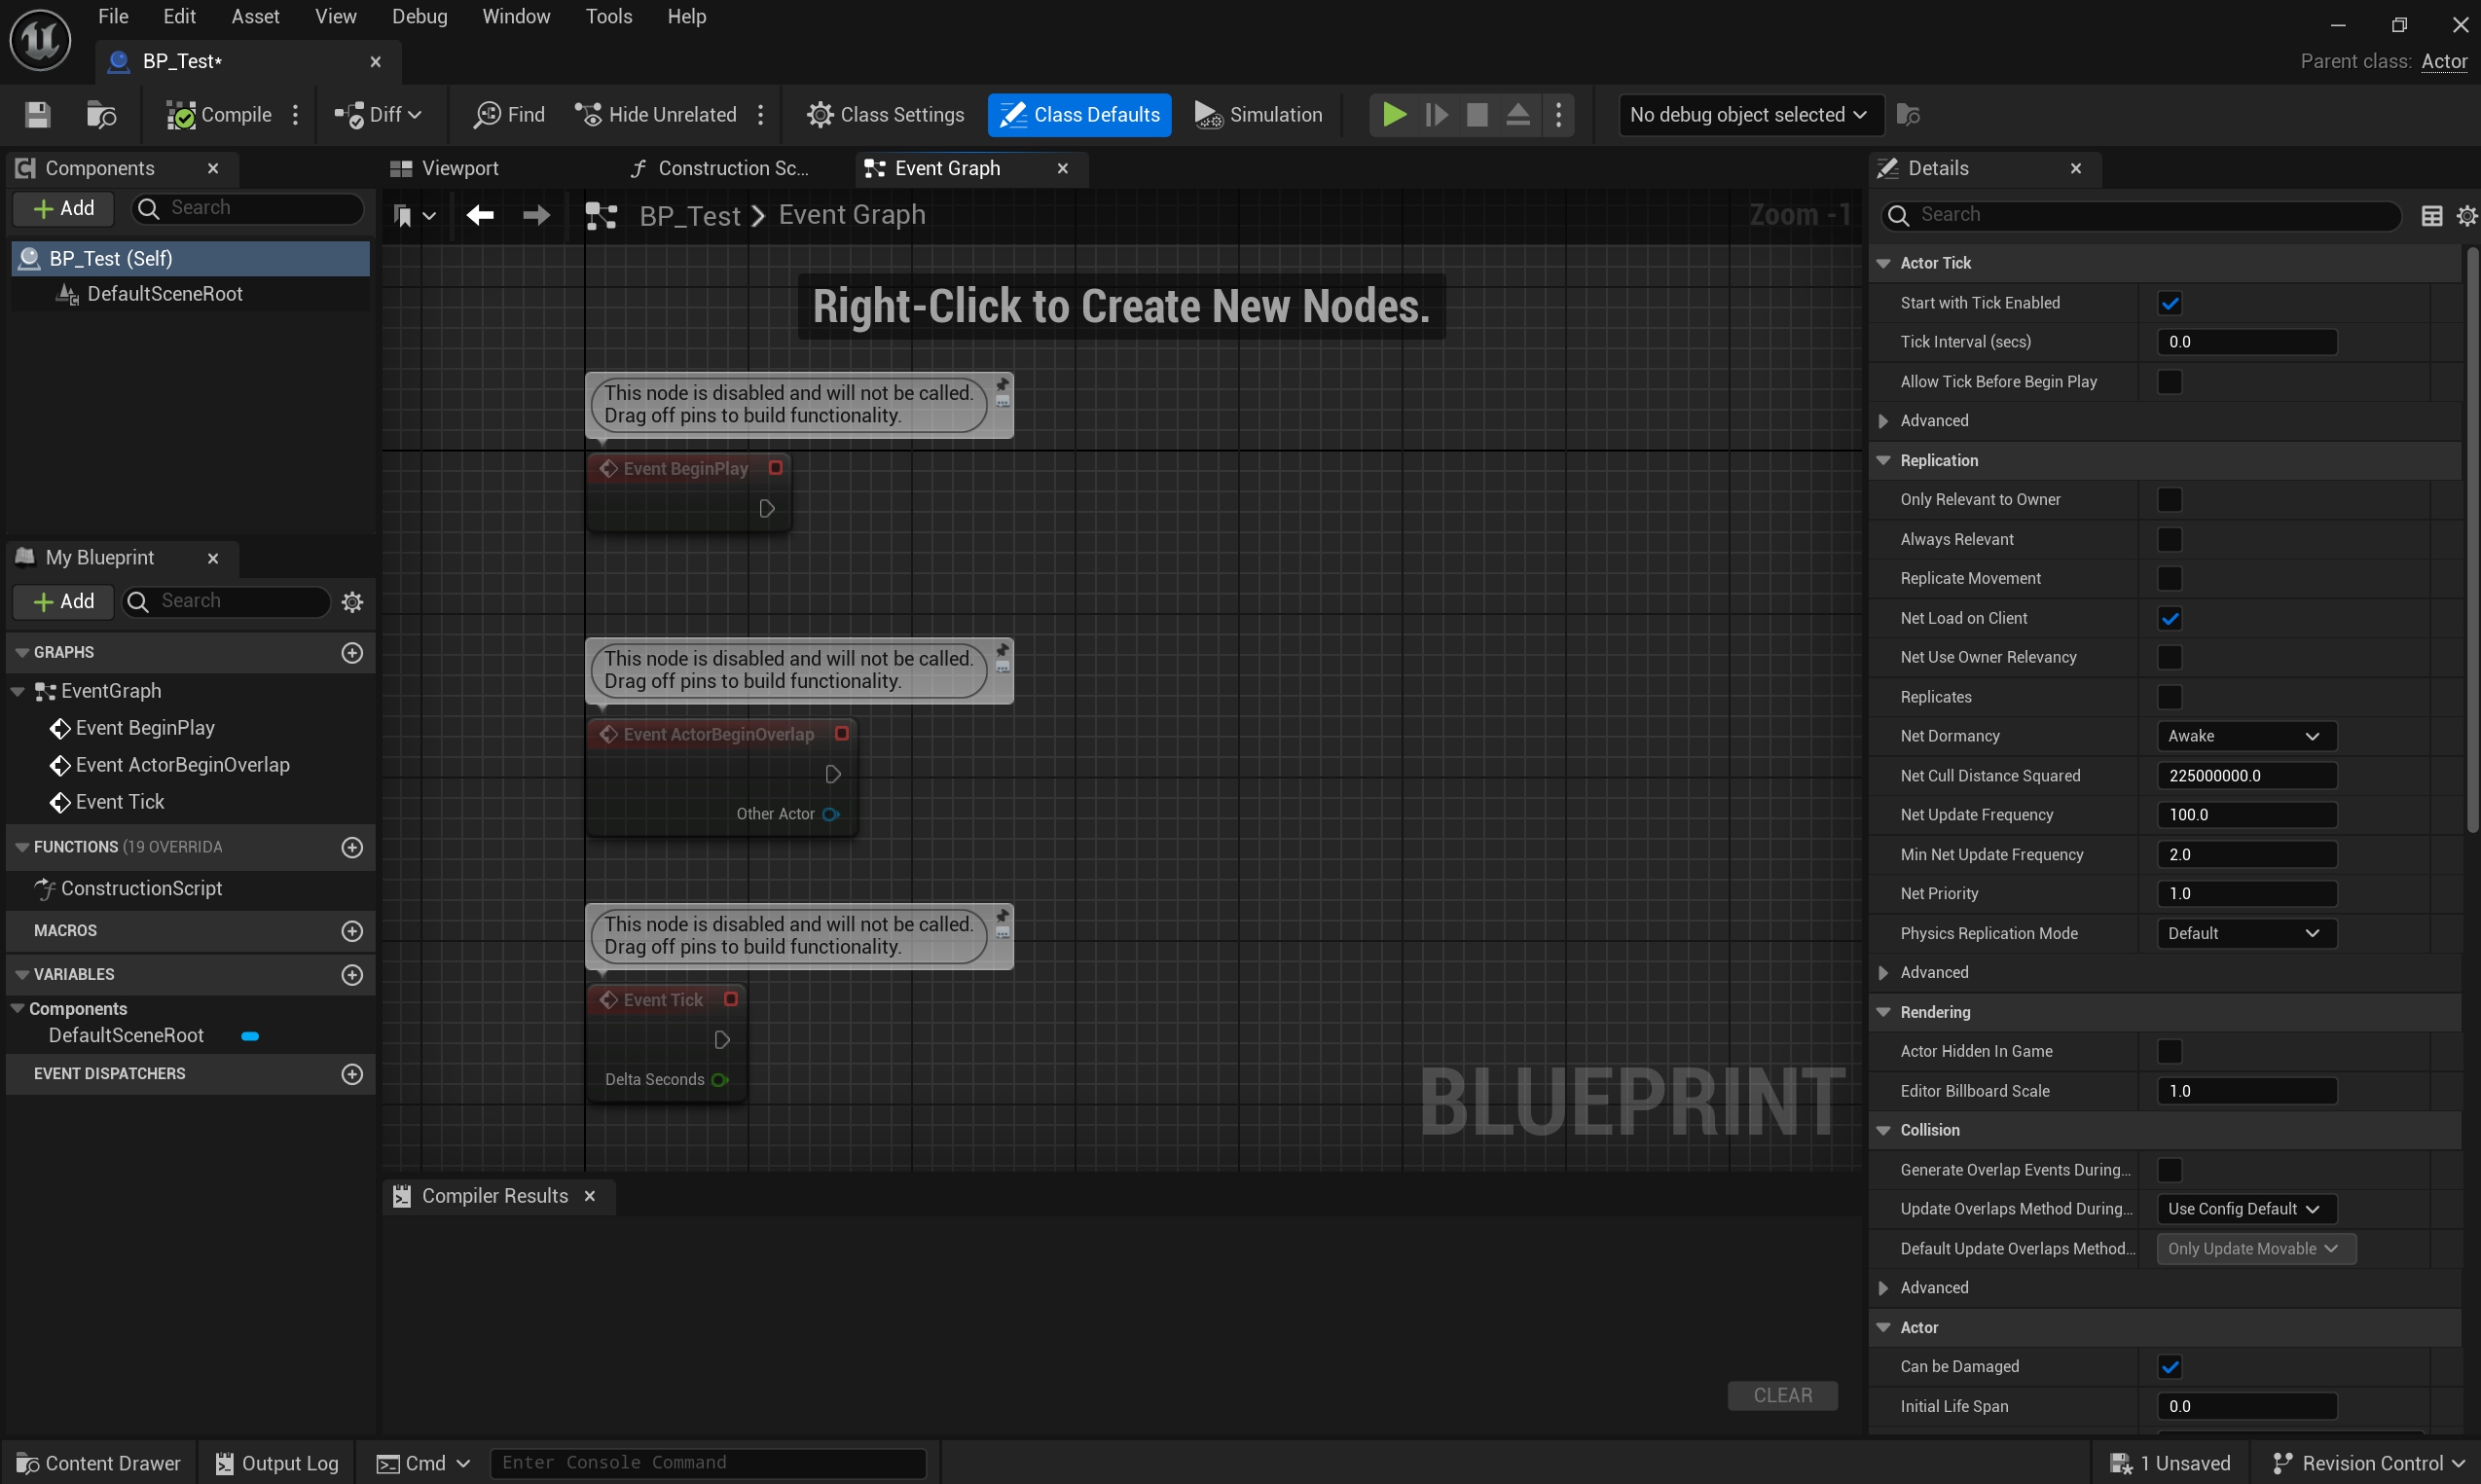2481x1484 pixels.
Task: Click the Details property matrix table icon
Action: coord(2432,215)
